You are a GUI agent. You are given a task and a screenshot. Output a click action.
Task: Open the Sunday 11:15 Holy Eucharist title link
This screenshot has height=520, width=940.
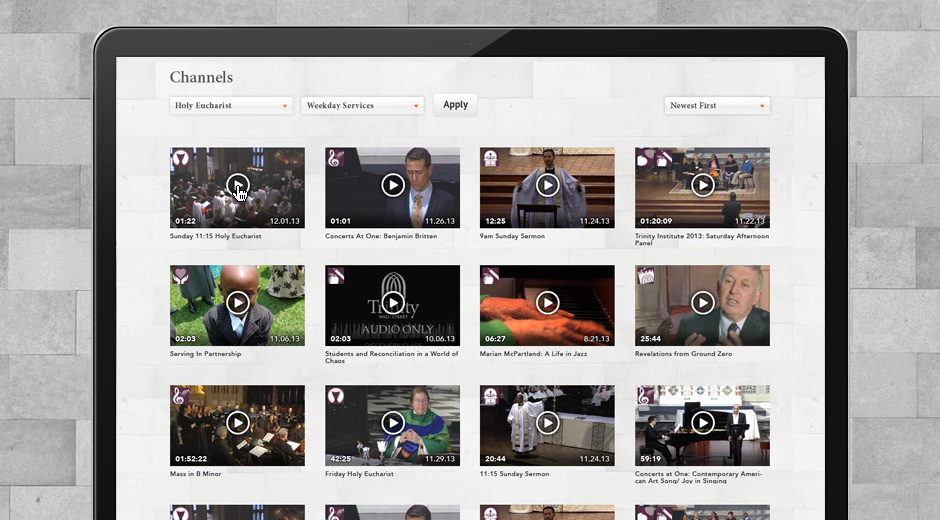(215, 236)
